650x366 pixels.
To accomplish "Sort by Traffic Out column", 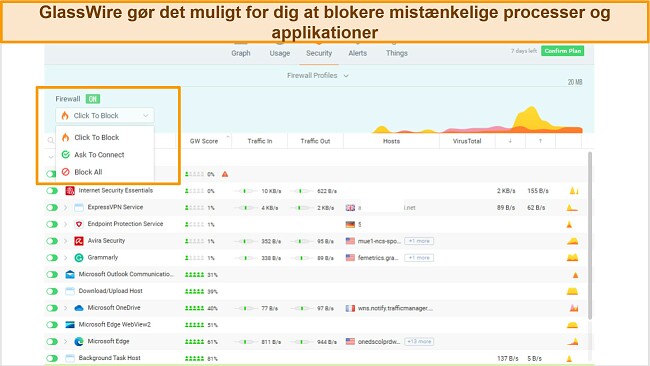I will pos(315,141).
